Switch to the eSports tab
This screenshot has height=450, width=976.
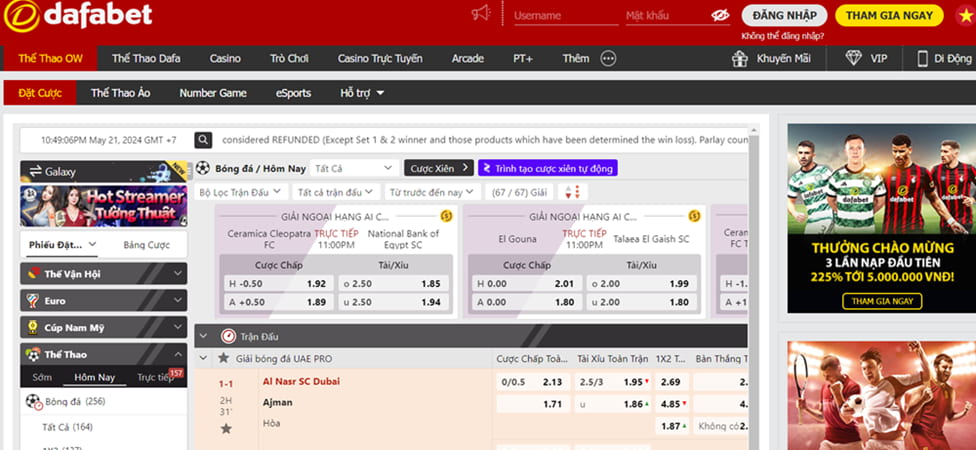pyautogui.click(x=293, y=93)
